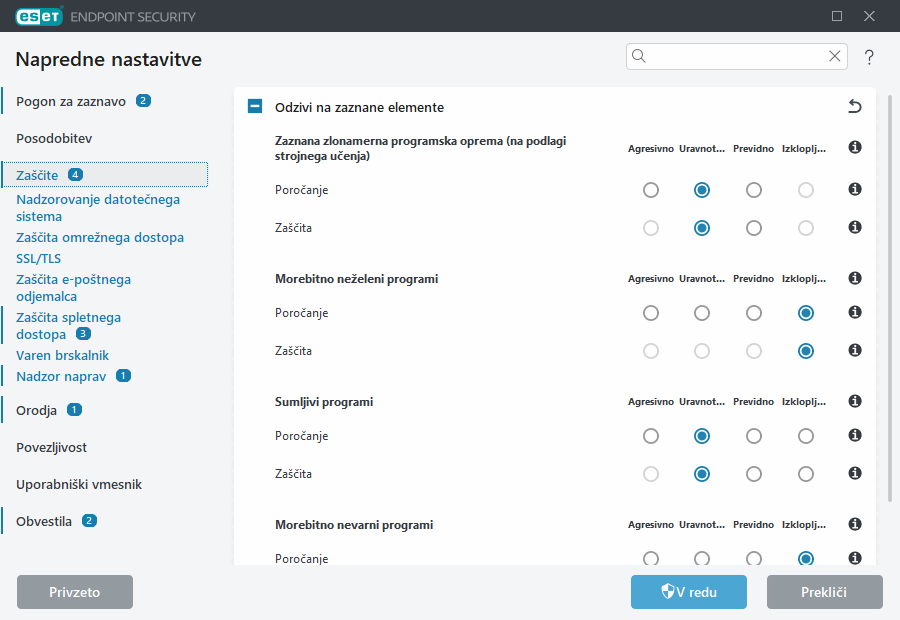The height and width of the screenshot is (620, 900).
Task: Clear the search box with the X icon
Action: coord(835,56)
